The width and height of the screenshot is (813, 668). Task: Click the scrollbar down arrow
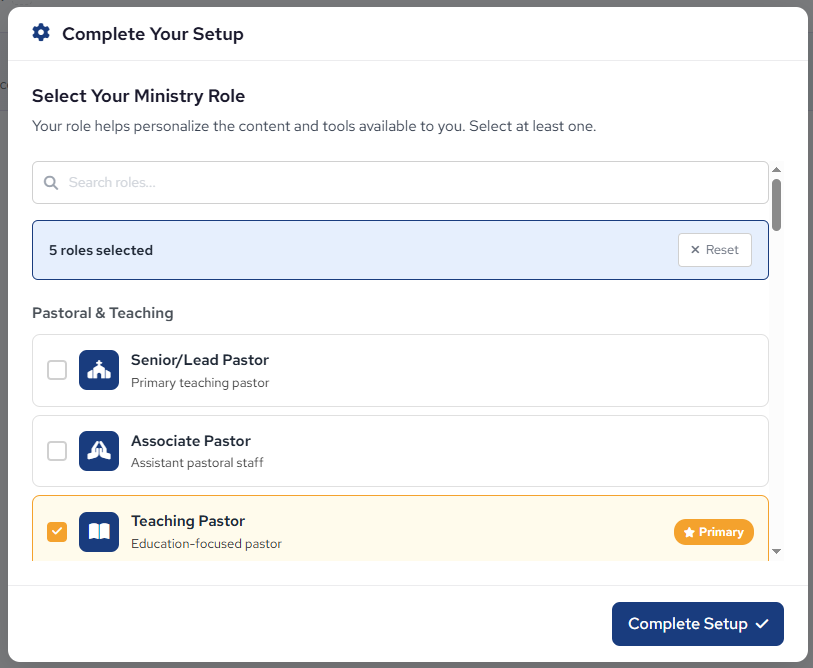click(x=776, y=551)
